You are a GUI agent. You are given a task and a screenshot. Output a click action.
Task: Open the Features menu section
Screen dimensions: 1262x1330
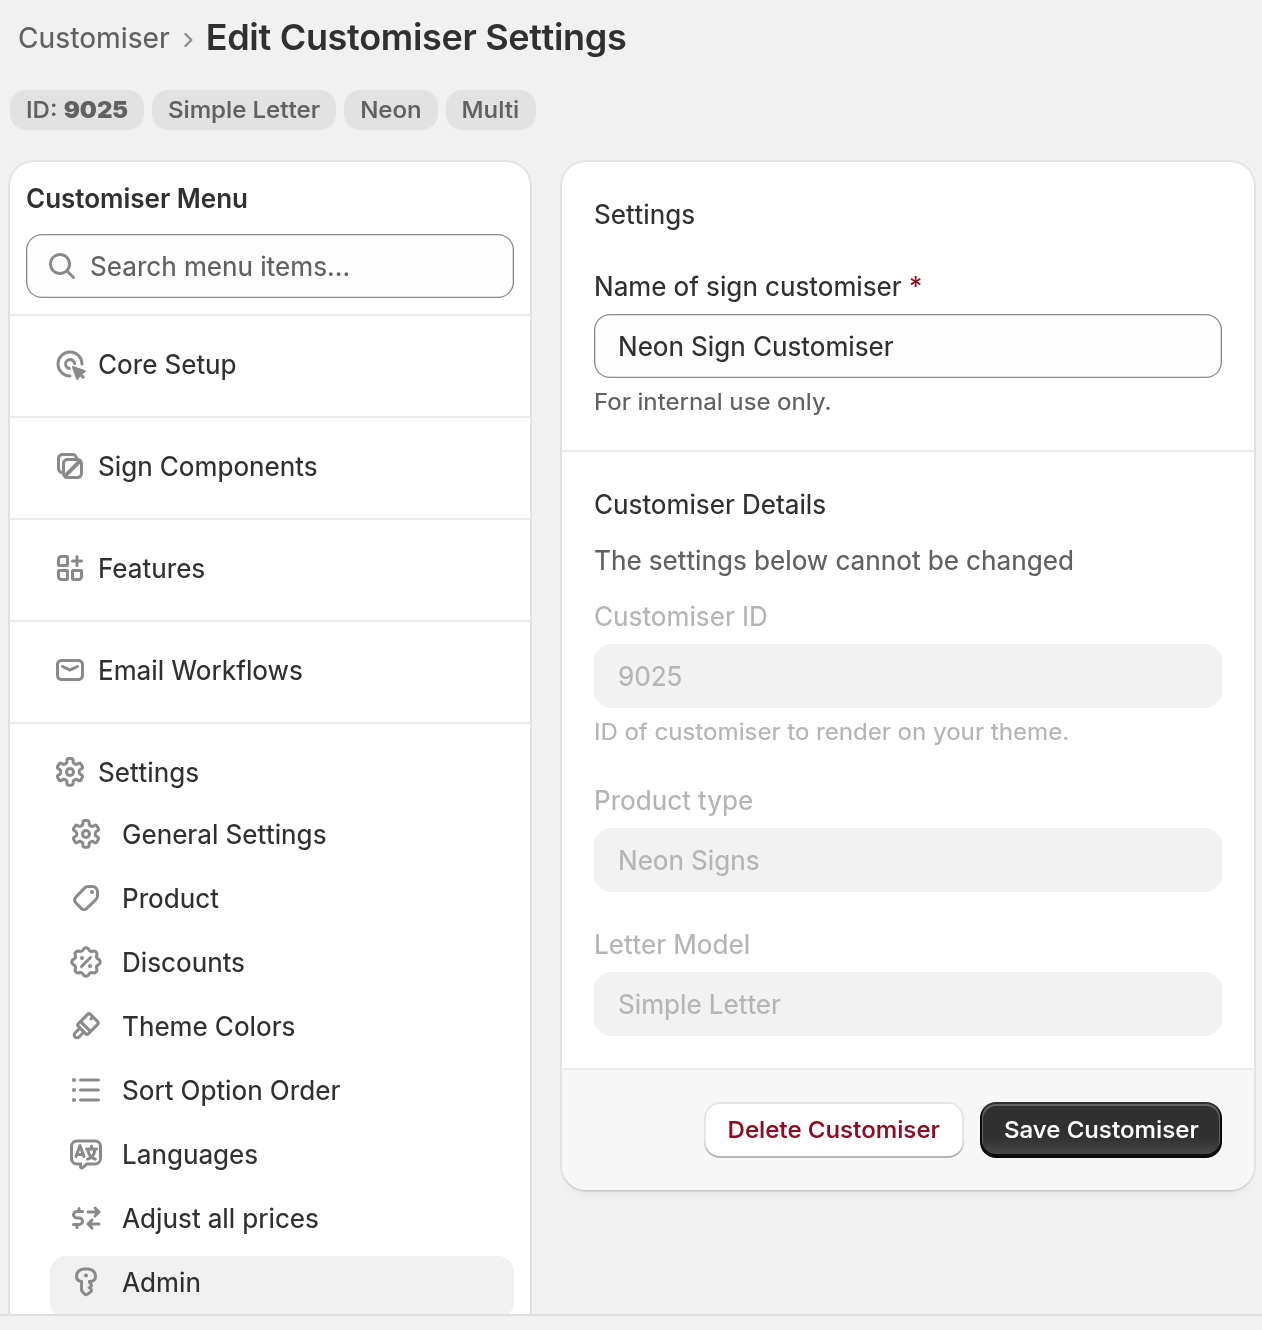(x=270, y=569)
